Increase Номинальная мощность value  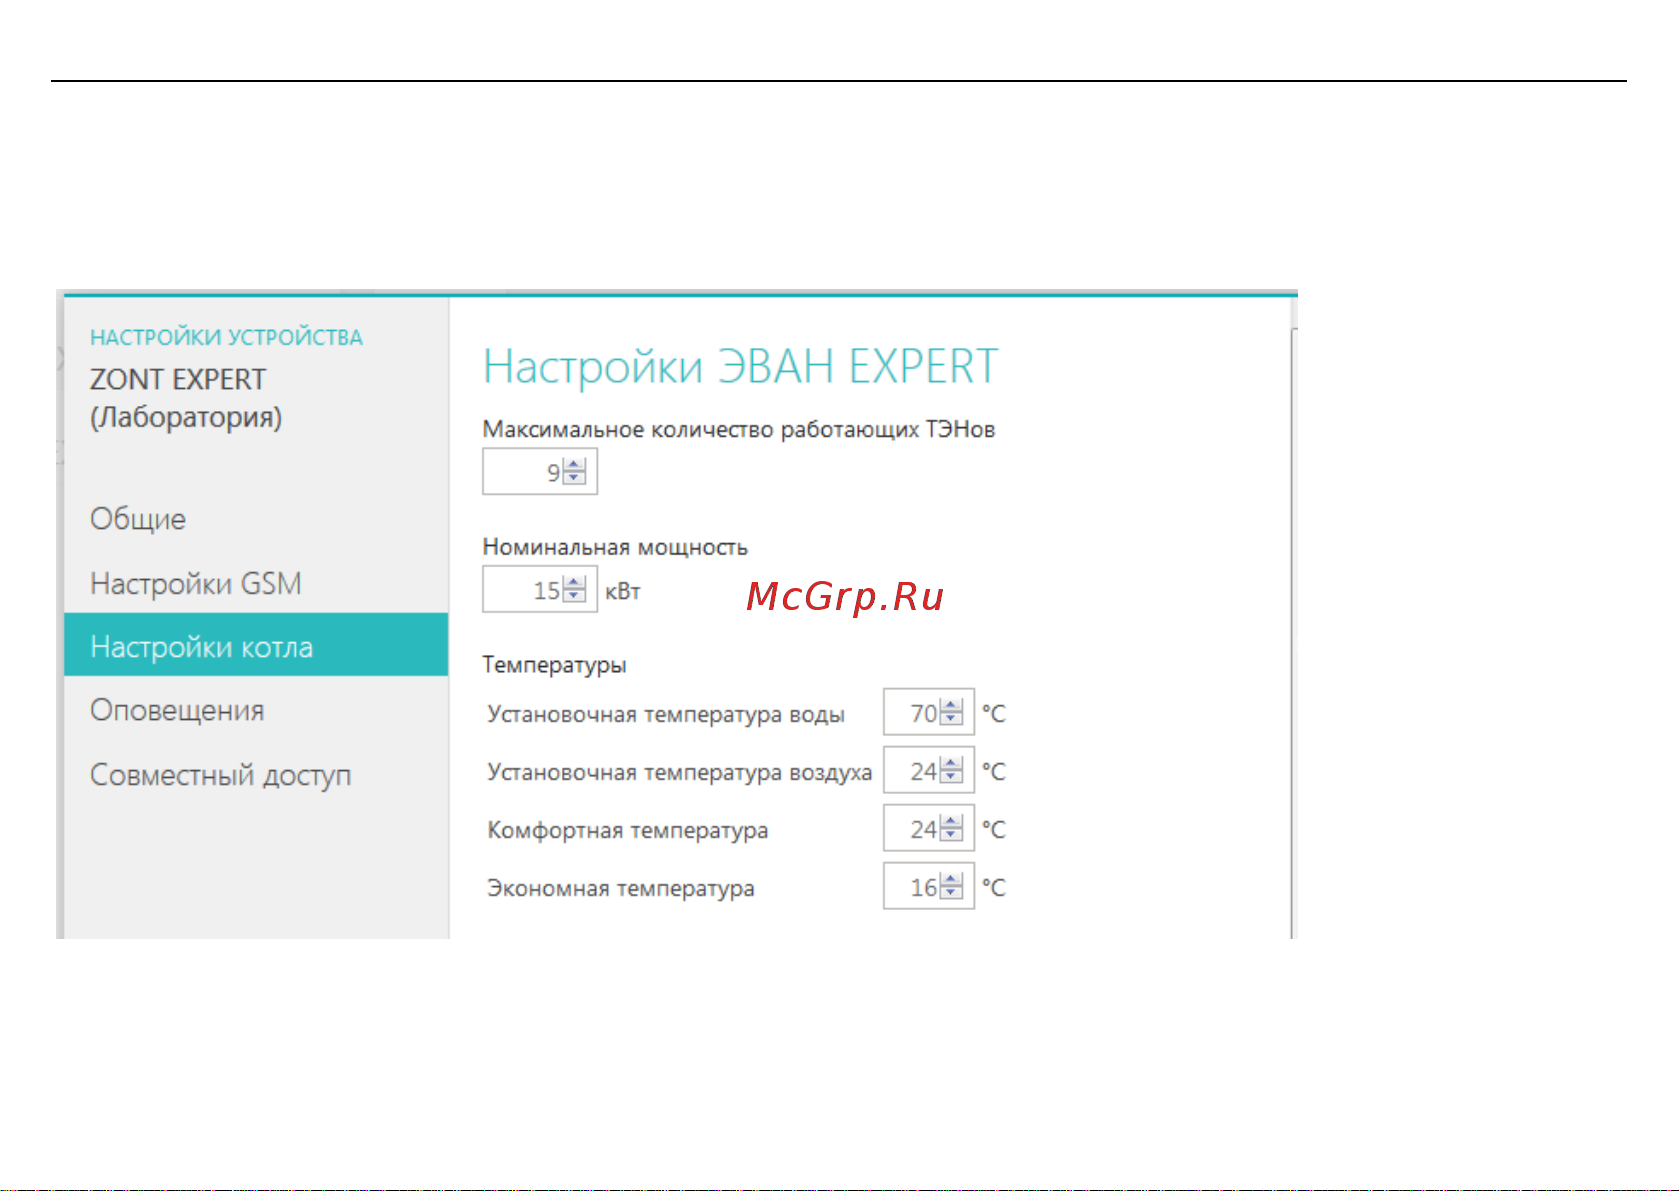coord(574,583)
